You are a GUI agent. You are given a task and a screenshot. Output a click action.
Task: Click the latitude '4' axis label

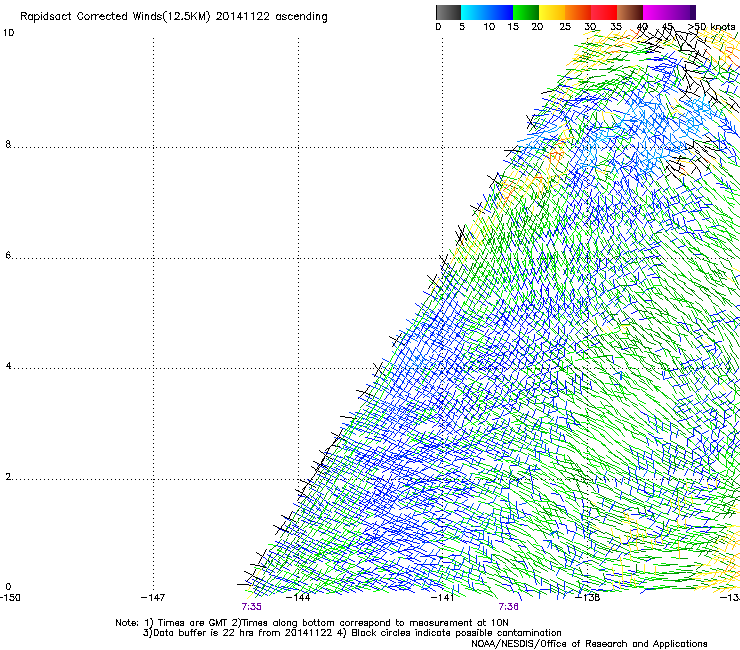coord(8,366)
